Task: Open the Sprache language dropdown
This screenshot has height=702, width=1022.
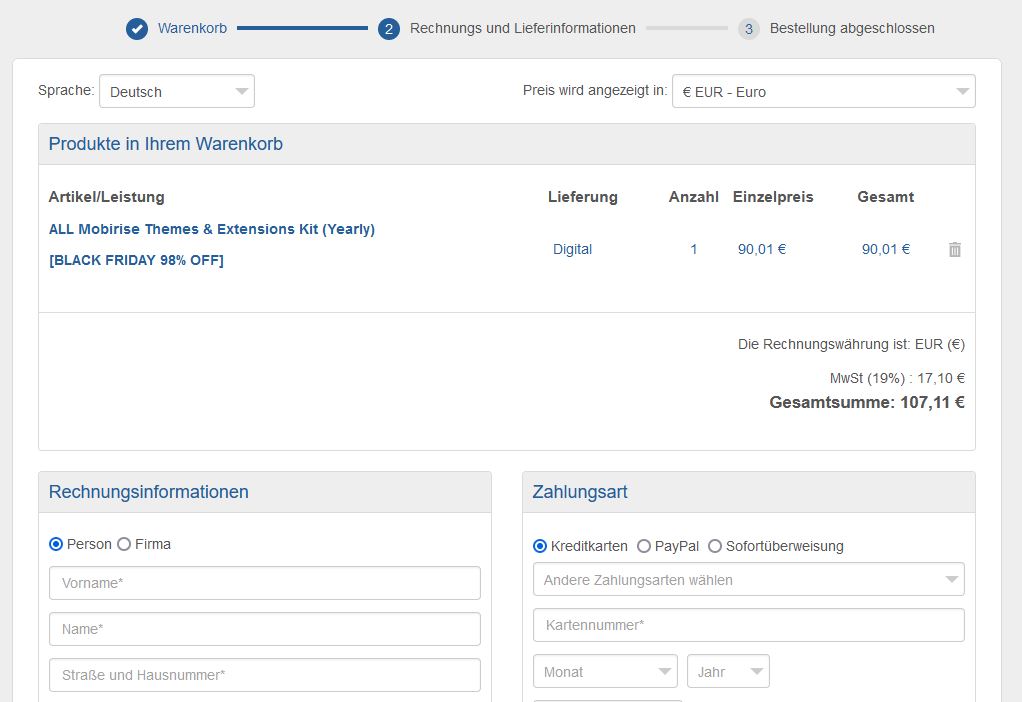Action: pos(177,91)
